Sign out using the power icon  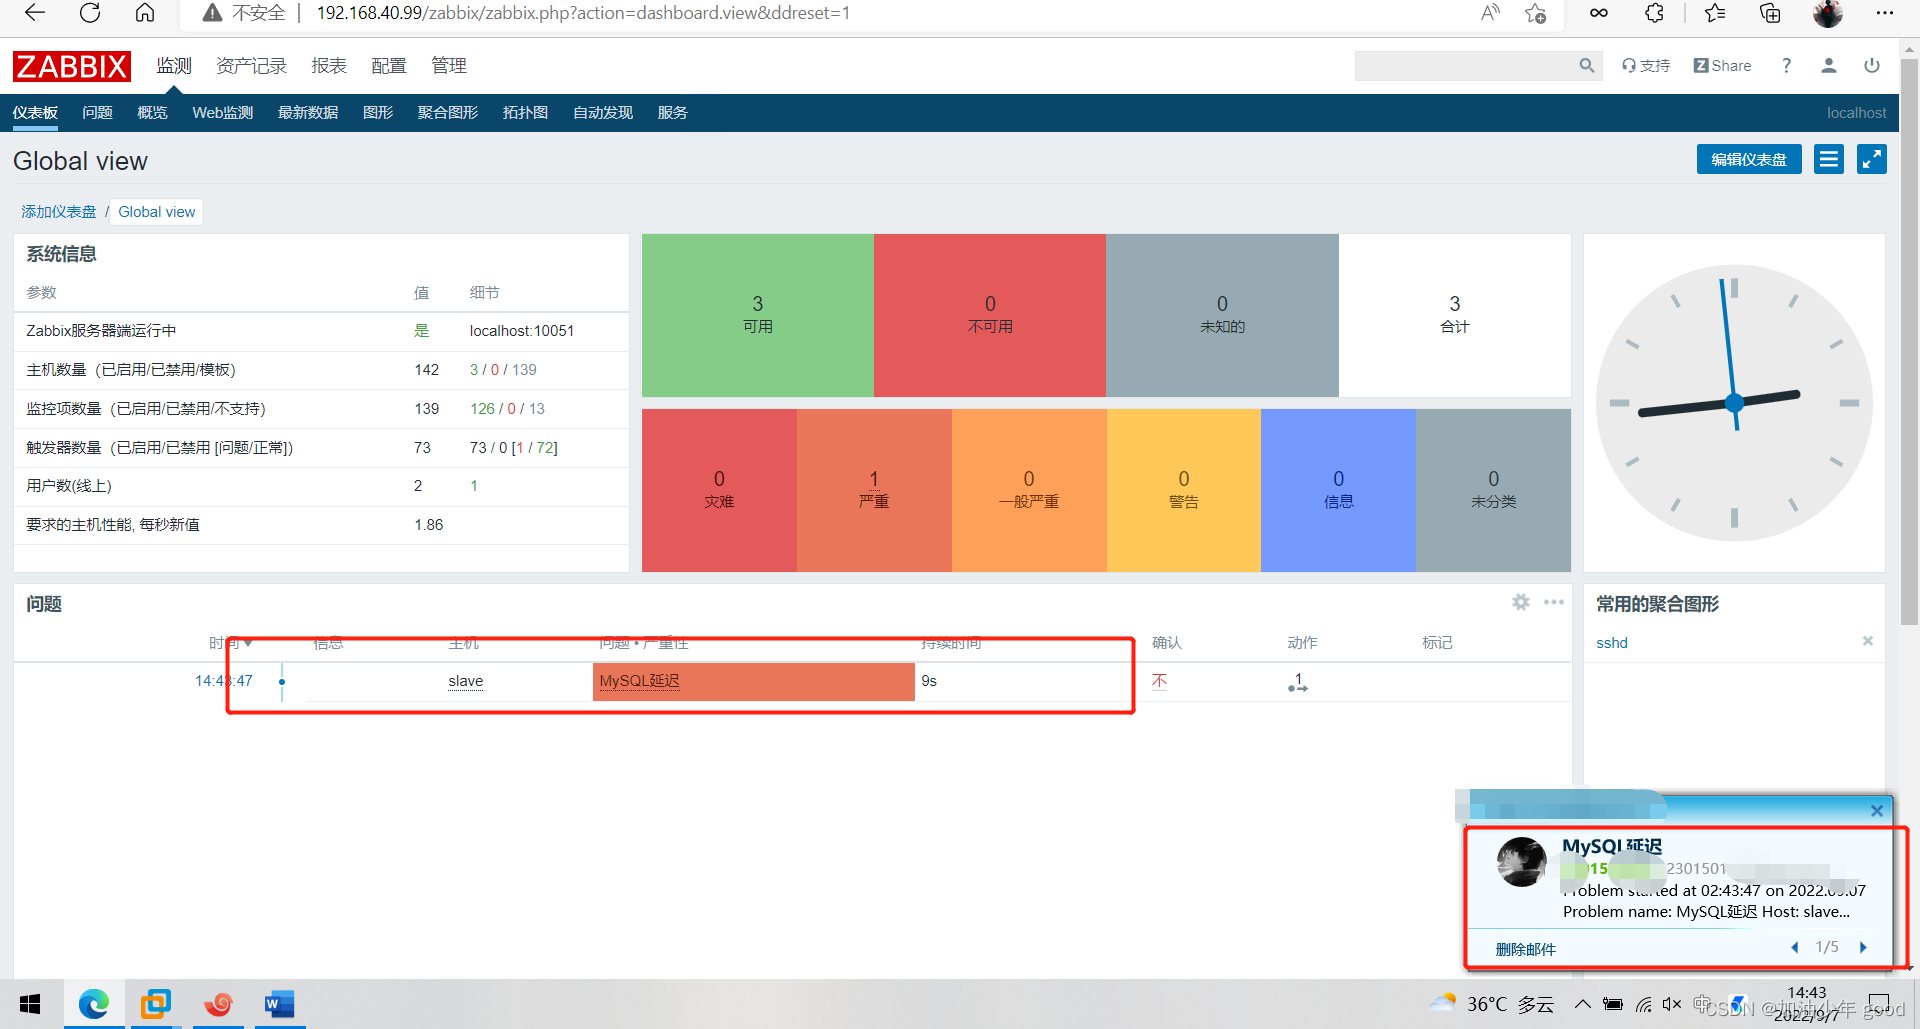pyautogui.click(x=1872, y=66)
